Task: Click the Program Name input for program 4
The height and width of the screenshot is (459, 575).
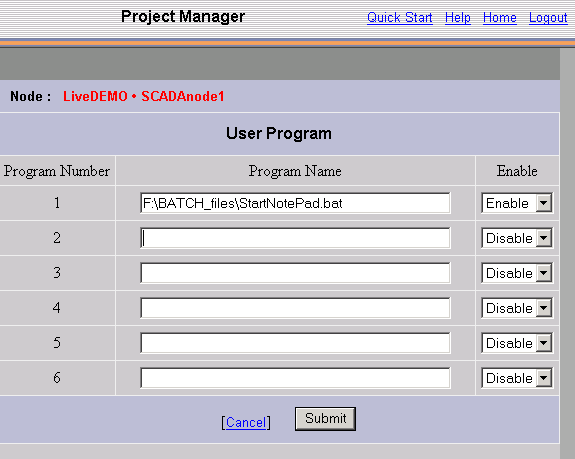Action: point(295,308)
